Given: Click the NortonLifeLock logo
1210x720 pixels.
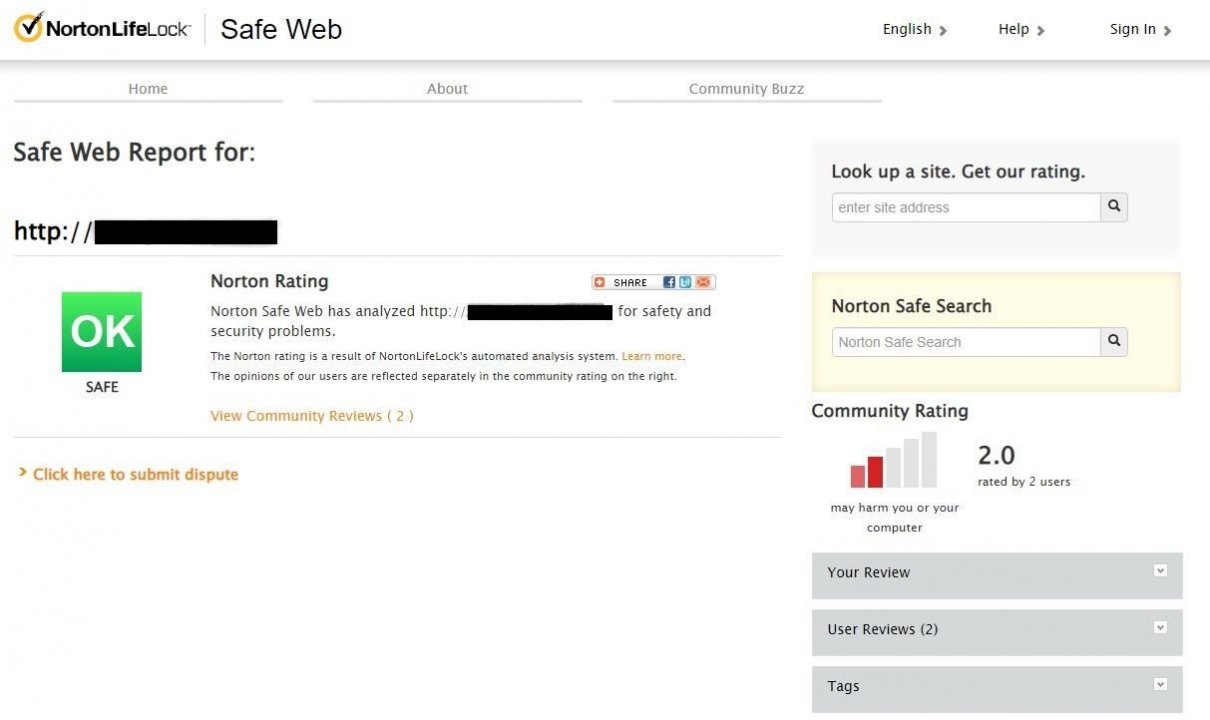Looking at the screenshot, I should tap(100, 27).
